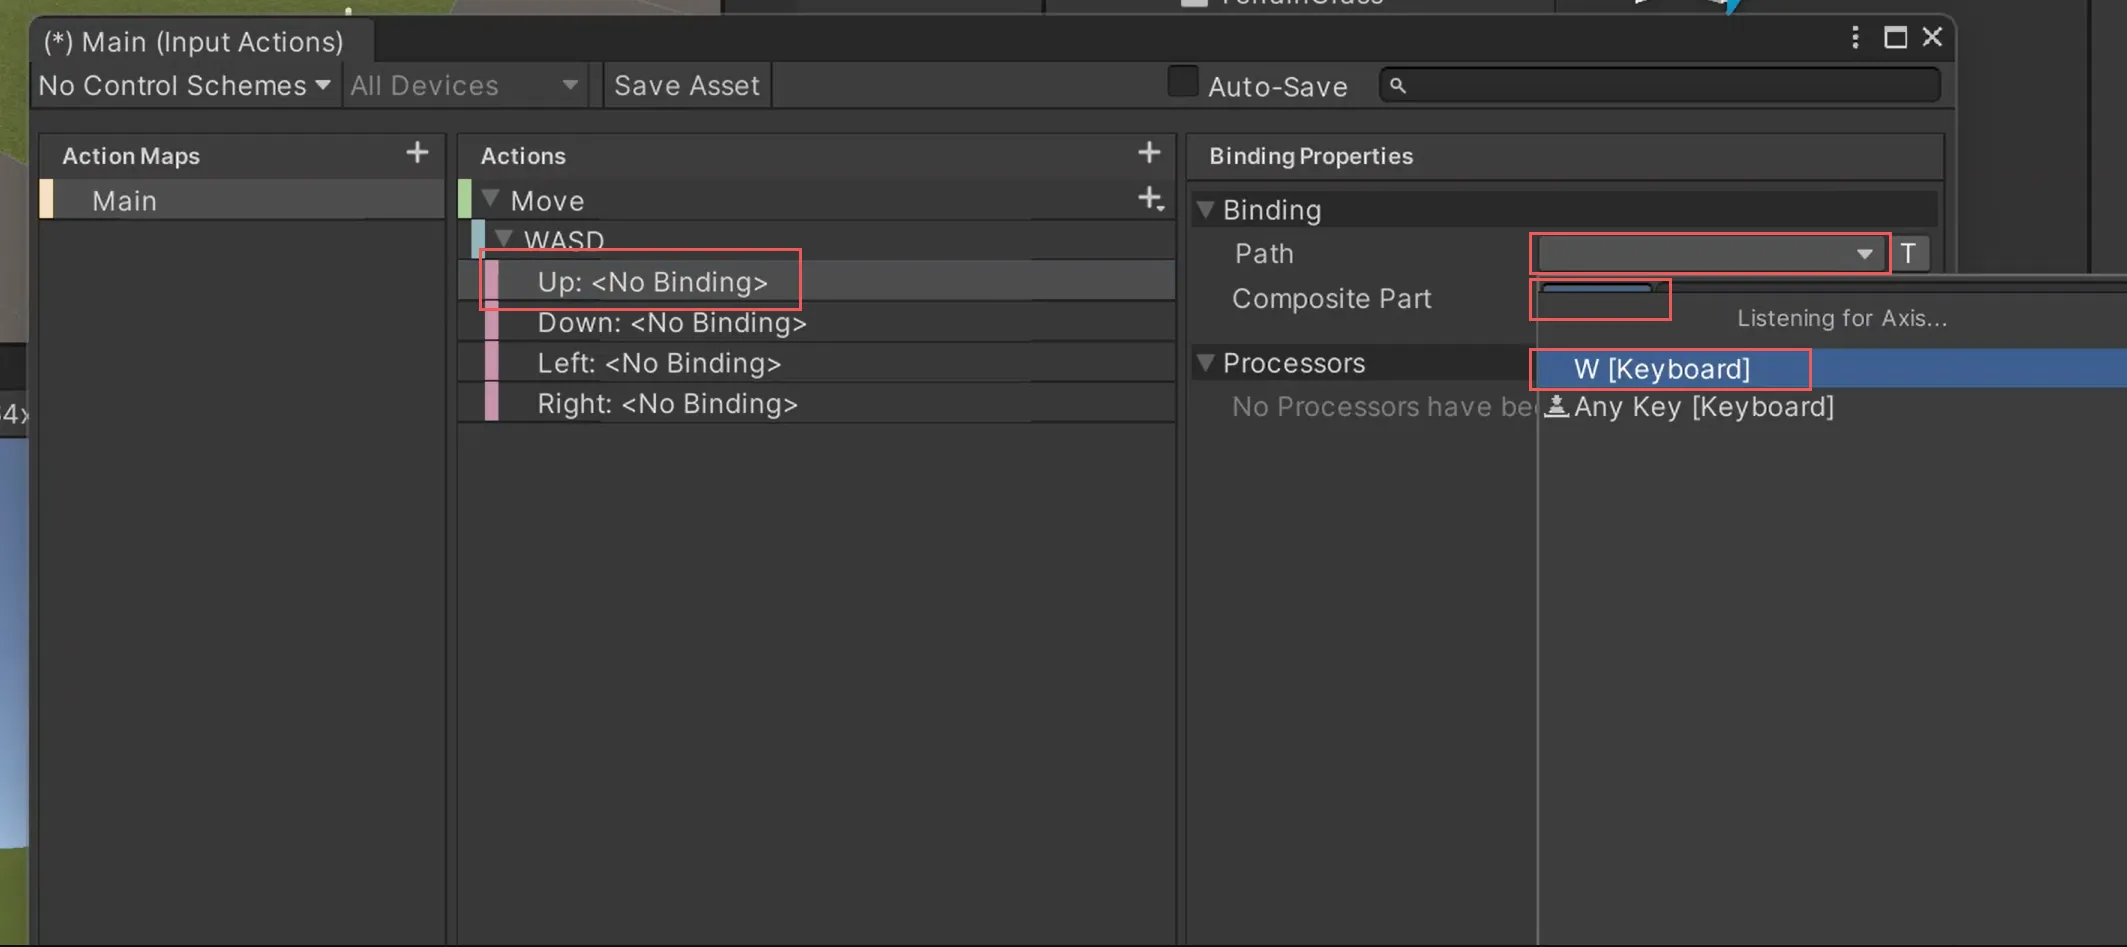
Task: Select W [Keyboard] from the list
Action: click(1661, 369)
